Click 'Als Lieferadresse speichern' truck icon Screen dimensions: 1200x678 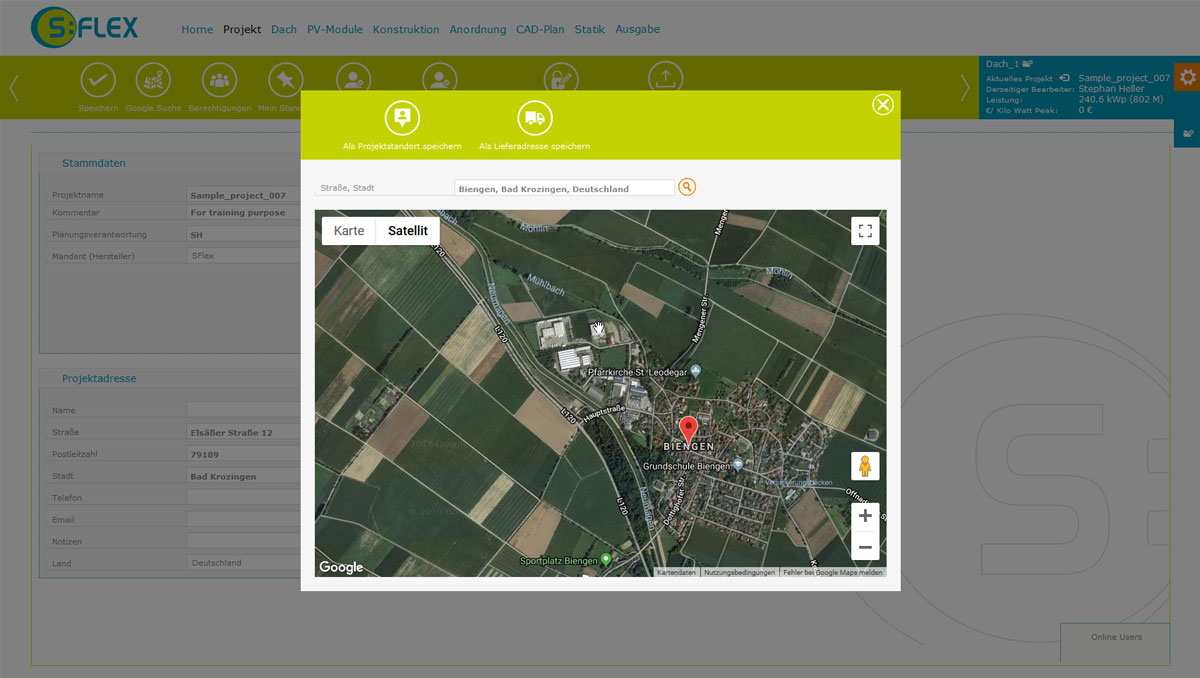pyautogui.click(x=535, y=119)
